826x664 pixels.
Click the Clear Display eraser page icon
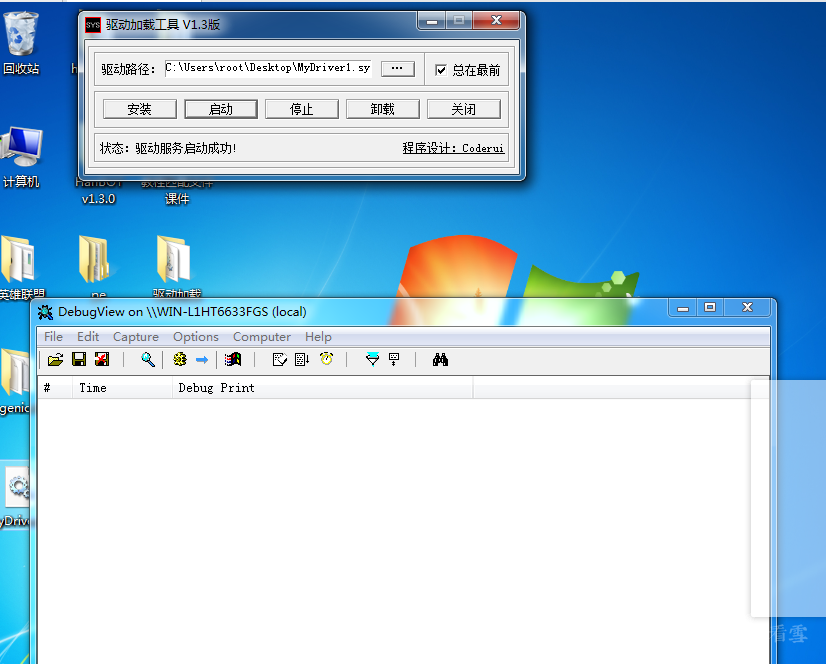[x=280, y=360]
